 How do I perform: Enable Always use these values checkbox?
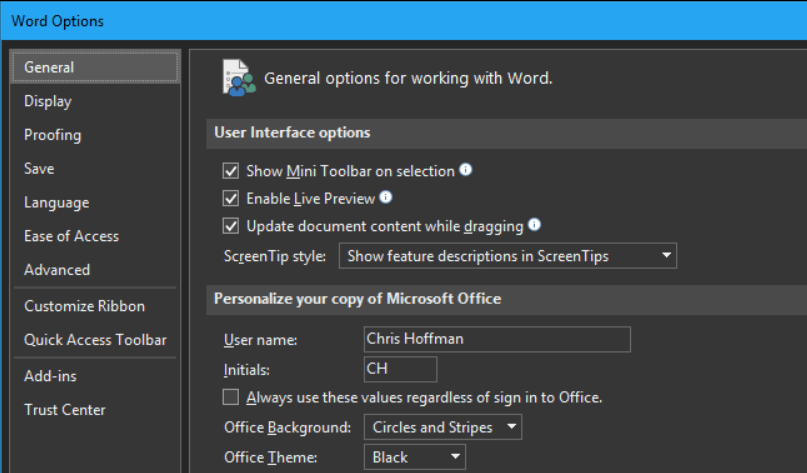coord(231,397)
